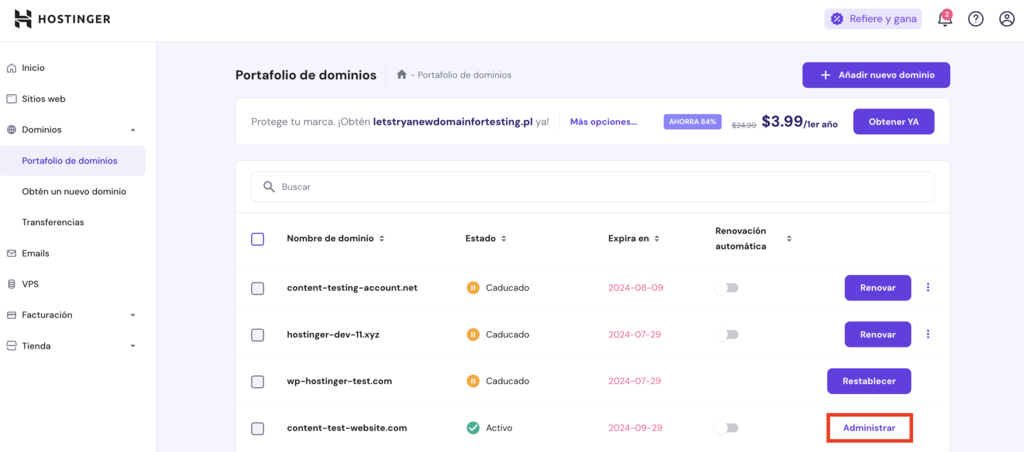Go to Sitios web in sidebar

tap(43, 99)
